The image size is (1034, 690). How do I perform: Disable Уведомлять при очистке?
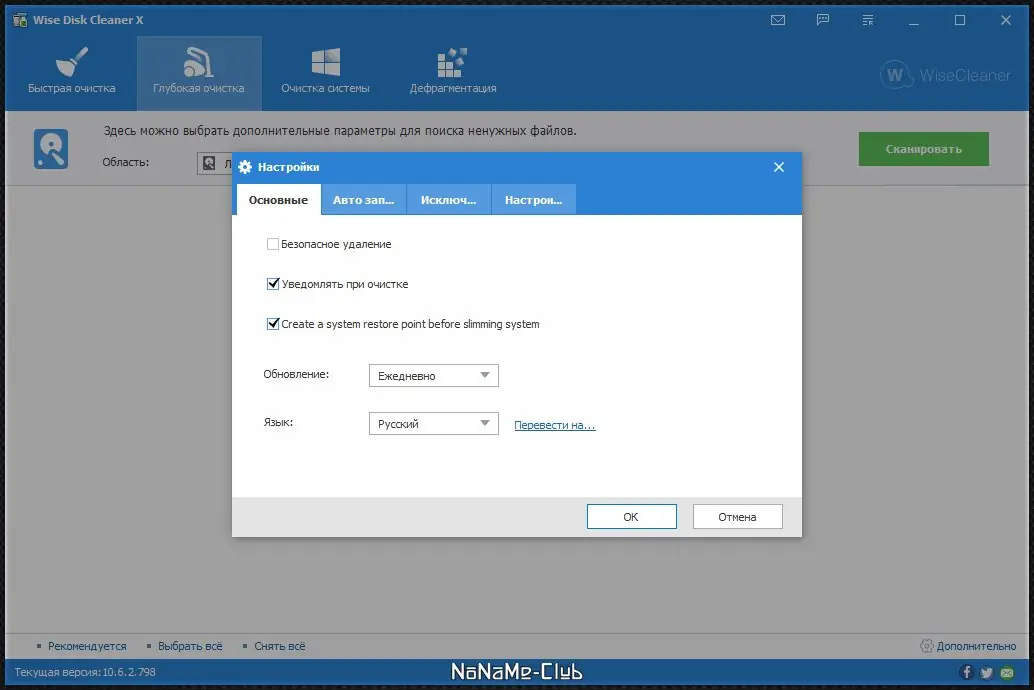click(x=273, y=284)
